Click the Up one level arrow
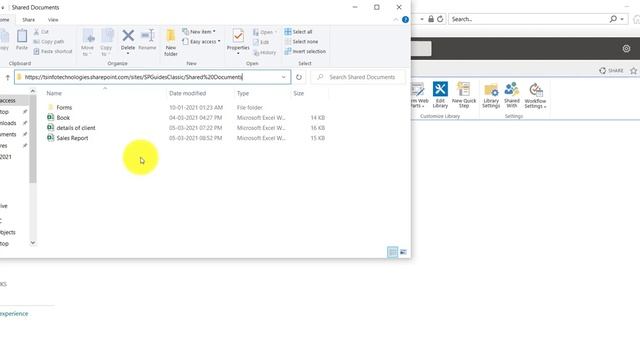Image resolution: width=640 pixels, height=360 pixels. pyautogui.click(x=7, y=77)
